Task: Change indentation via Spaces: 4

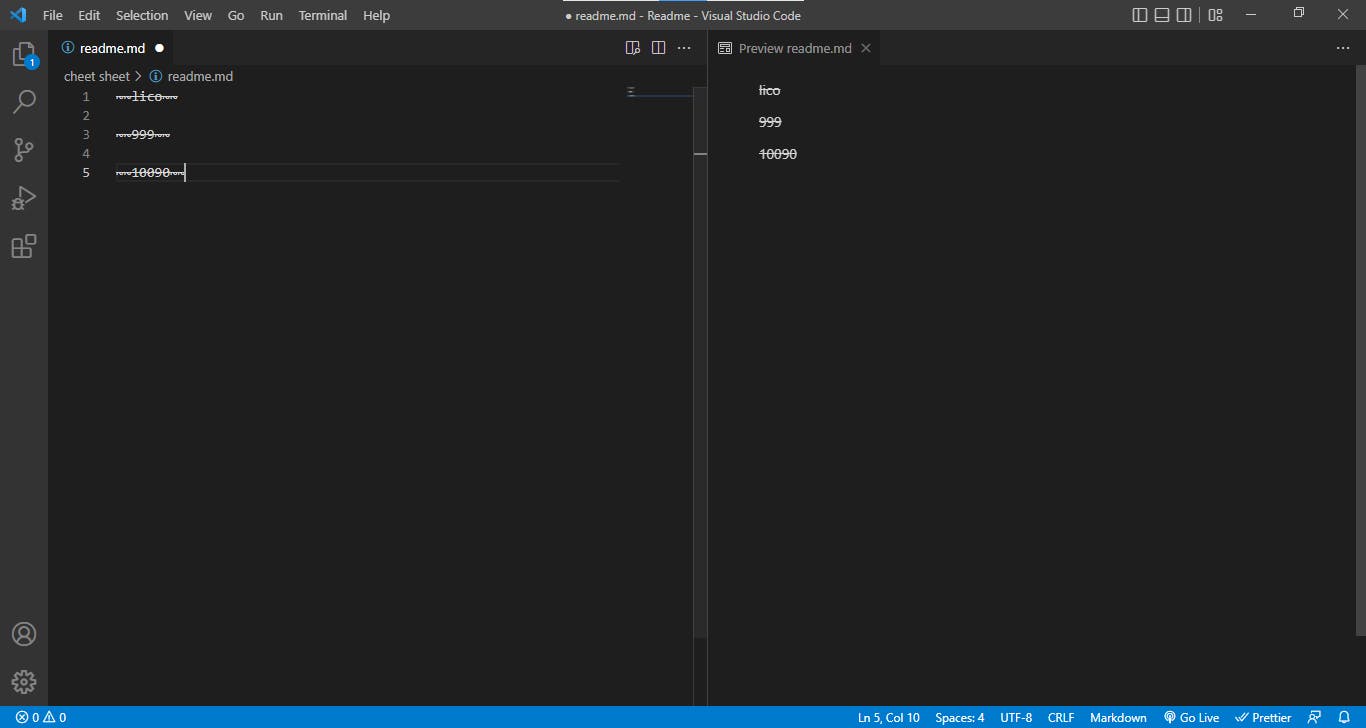Action: (x=960, y=717)
